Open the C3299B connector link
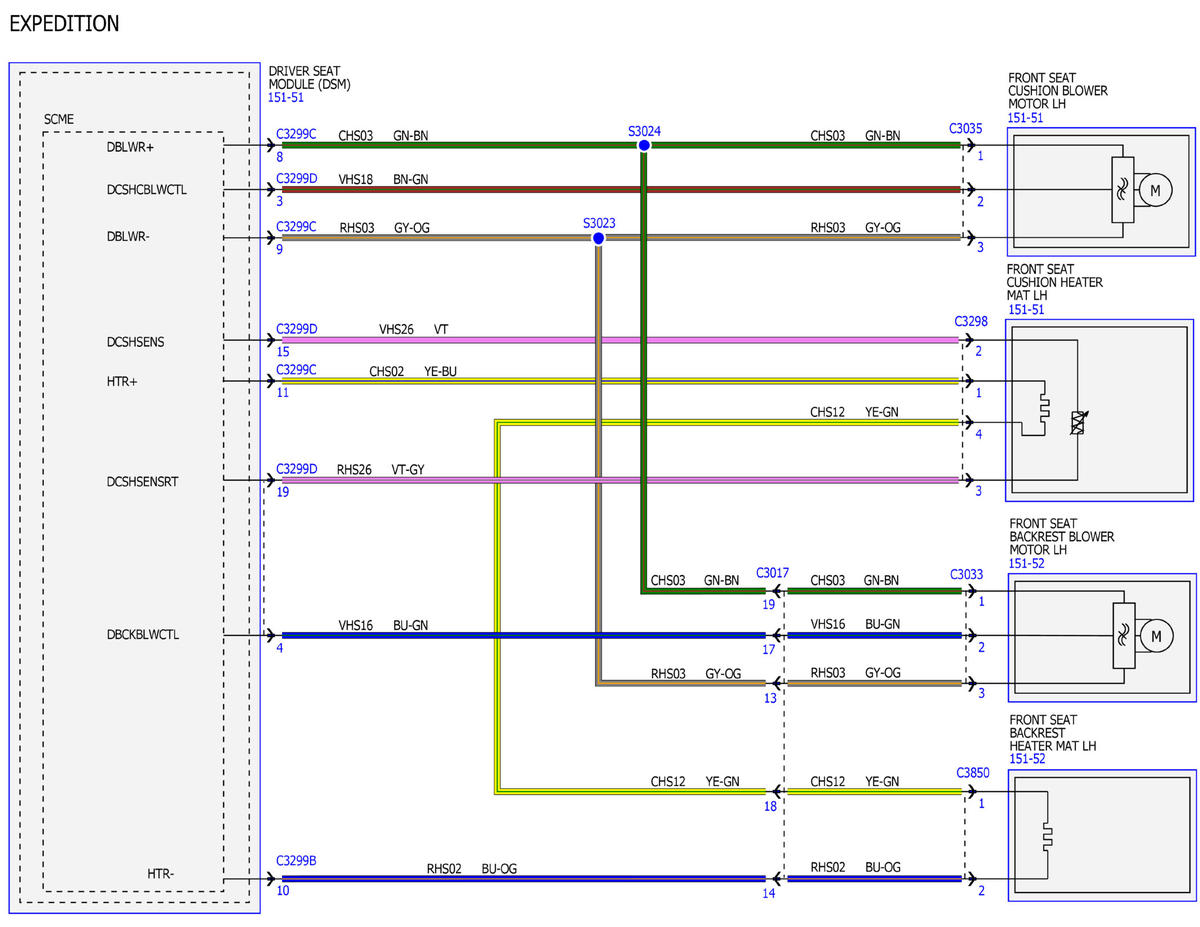Screen dimensions: 1200x927 296,860
